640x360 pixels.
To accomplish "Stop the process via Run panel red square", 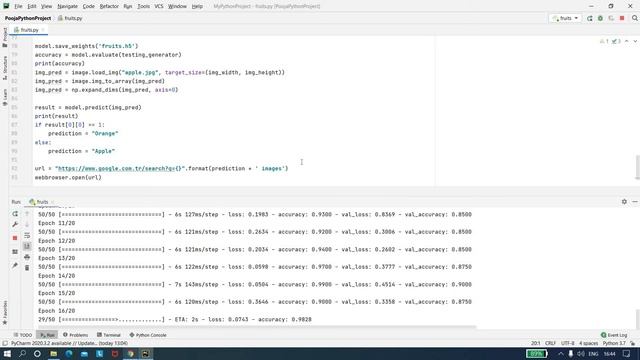I will coord(15,238).
